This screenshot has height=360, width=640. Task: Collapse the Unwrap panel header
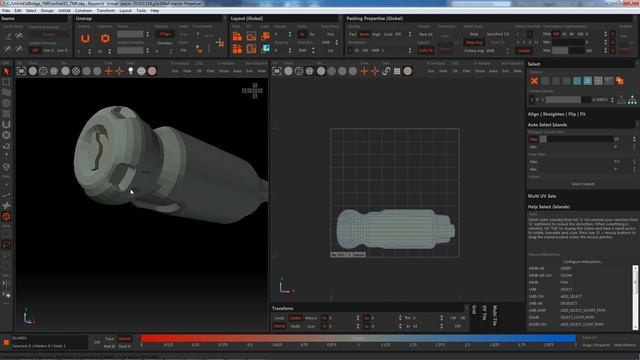pyautogui.click(x=84, y=18)
